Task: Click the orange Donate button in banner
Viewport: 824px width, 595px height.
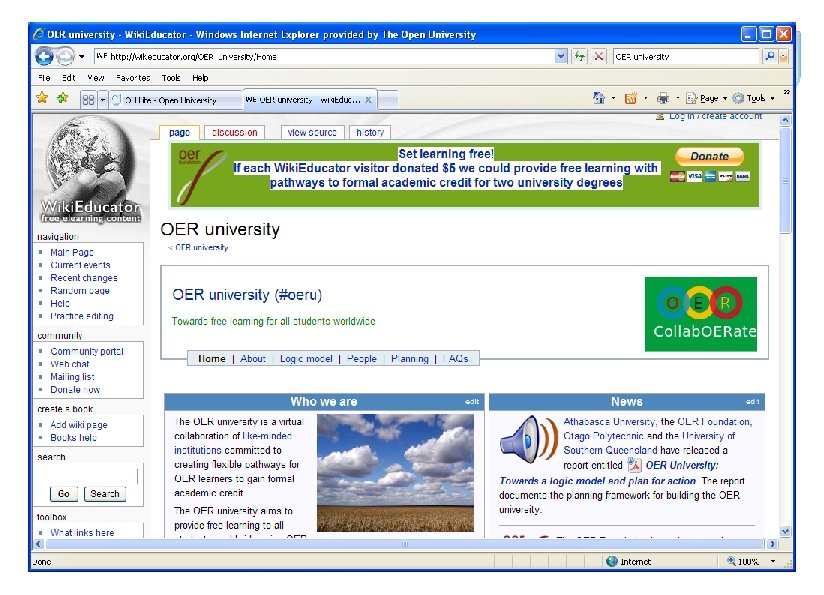Action: [709, 156]
